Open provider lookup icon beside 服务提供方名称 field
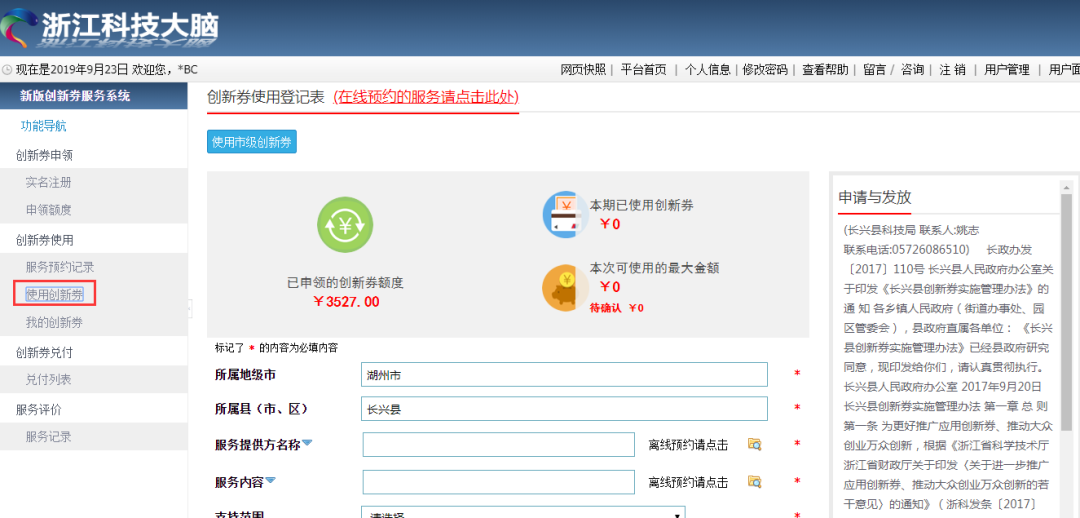This screenshot has width=1080, height=518. pos(754,444)
